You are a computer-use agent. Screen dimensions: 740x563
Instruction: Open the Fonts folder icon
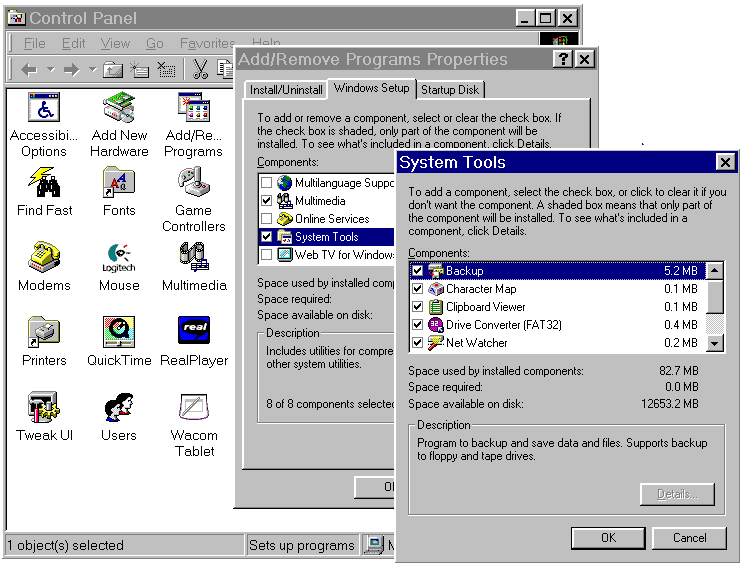point(119,184)
